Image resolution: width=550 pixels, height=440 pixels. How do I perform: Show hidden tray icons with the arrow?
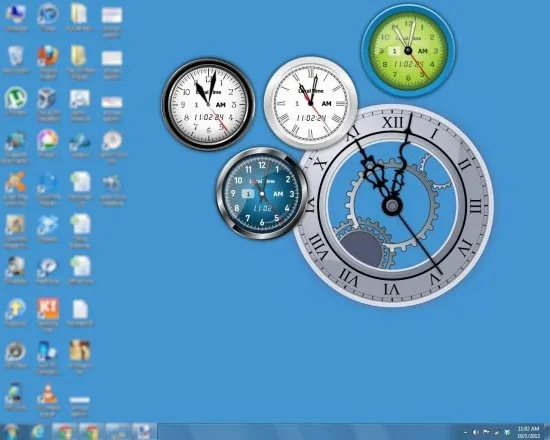(x=465, y=432)
